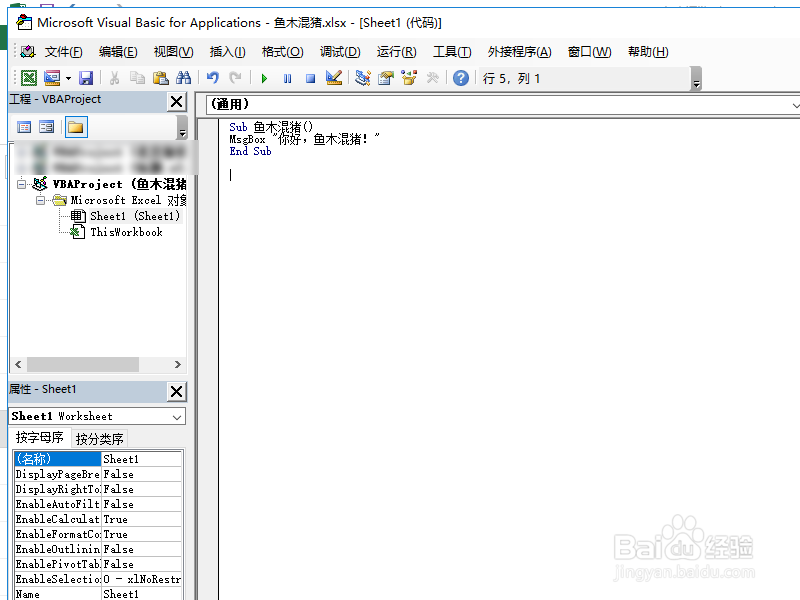Open the 运行(R) menu
The image size is (800, 600).
click(396, 52)
